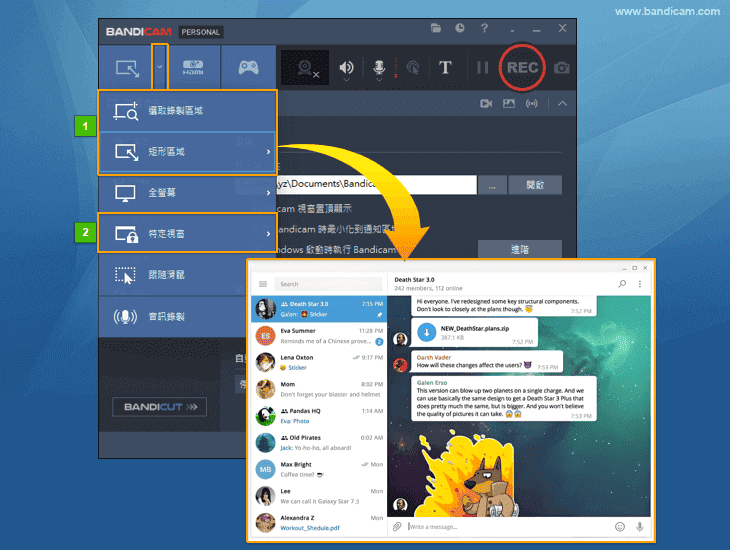Open audio broadcast icon in Bandicam panel
The width and height of the screenshot is (730, 550).
[x=531, y=103]
